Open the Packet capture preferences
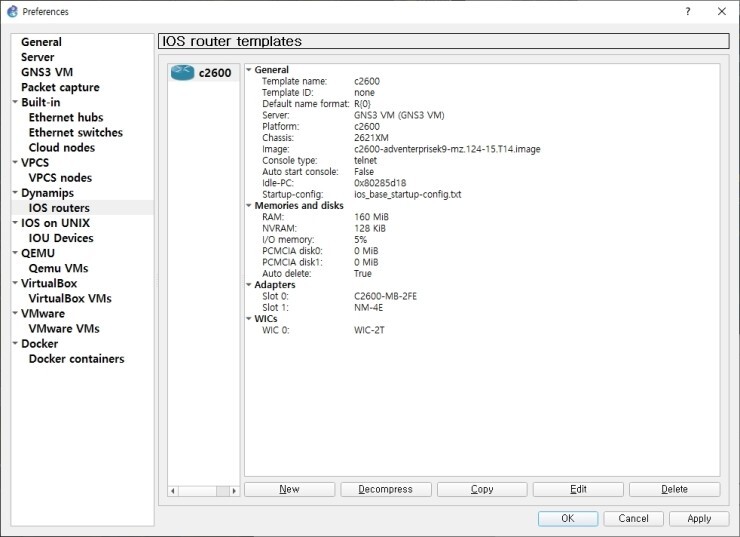The height and width of the screenshot is (537, 740). tap(60, 87)
